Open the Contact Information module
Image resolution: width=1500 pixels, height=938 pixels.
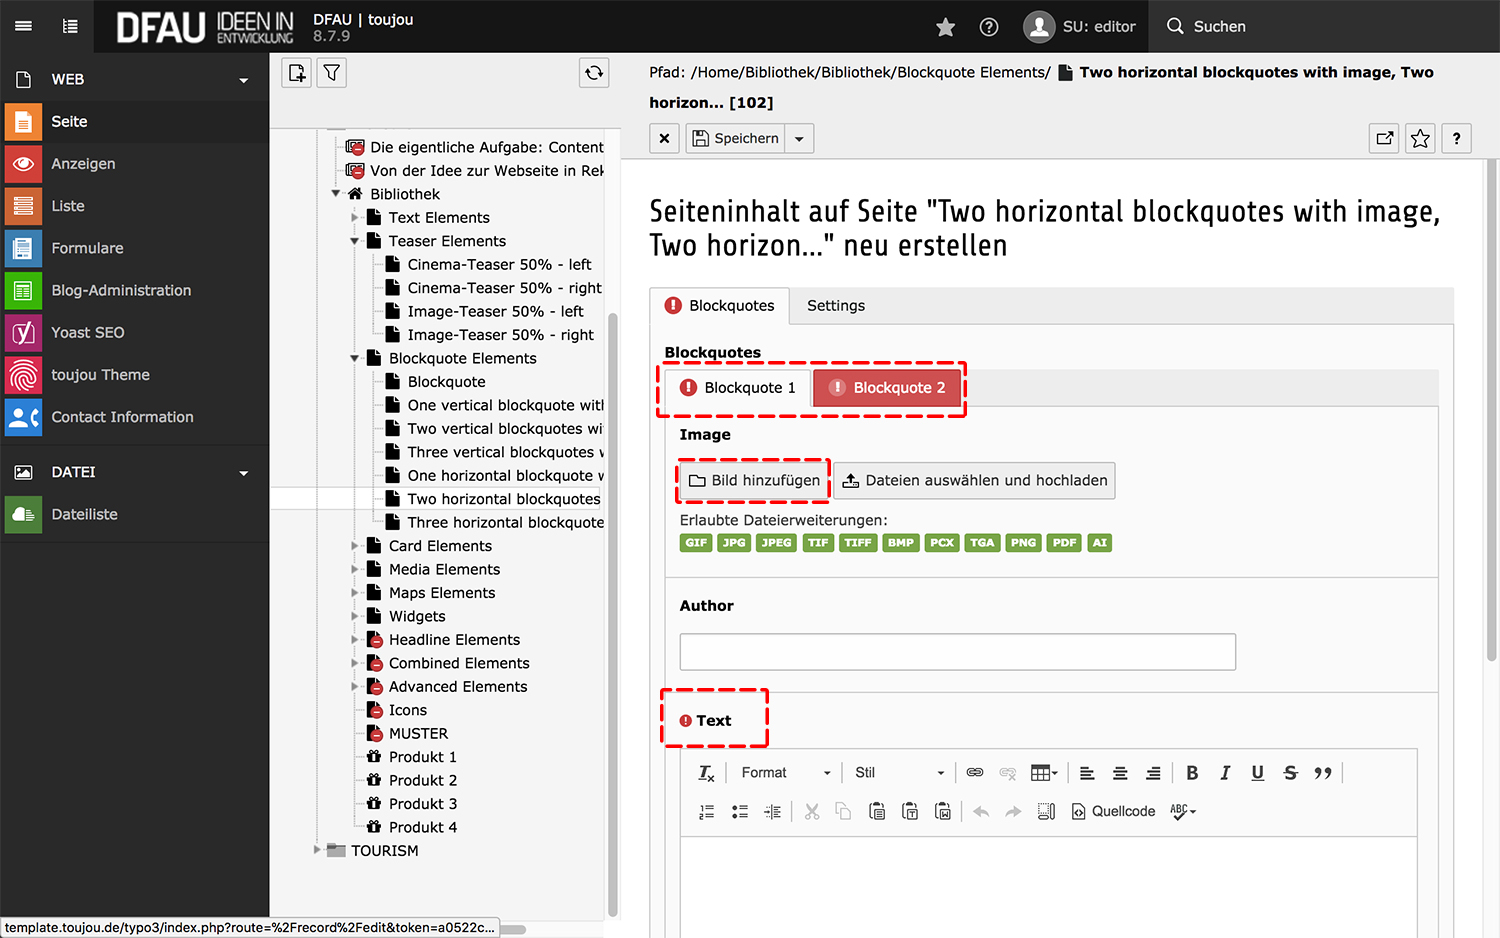coord(135,417)
